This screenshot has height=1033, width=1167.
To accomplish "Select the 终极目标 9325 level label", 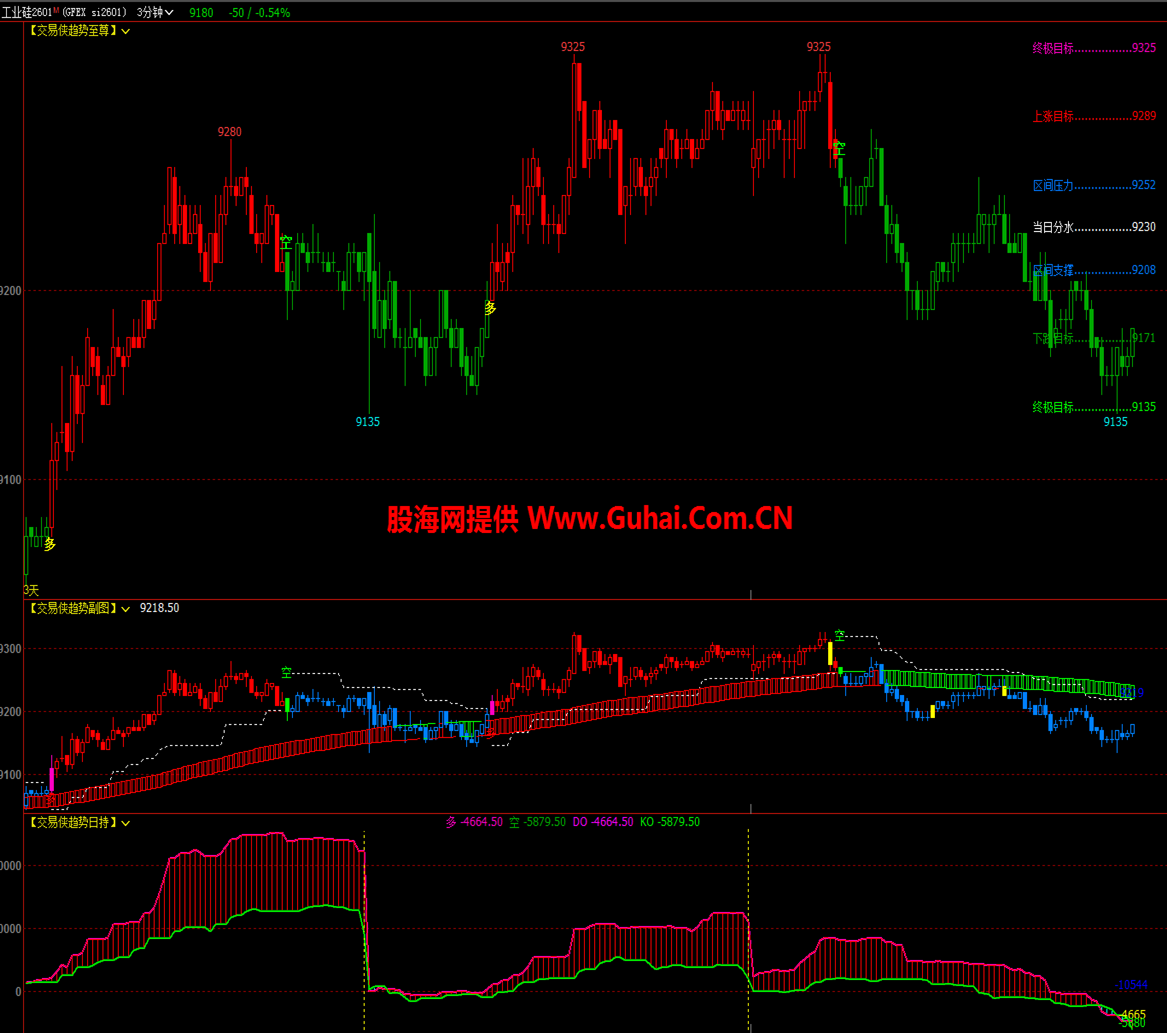I will (x=1093, y=48).
